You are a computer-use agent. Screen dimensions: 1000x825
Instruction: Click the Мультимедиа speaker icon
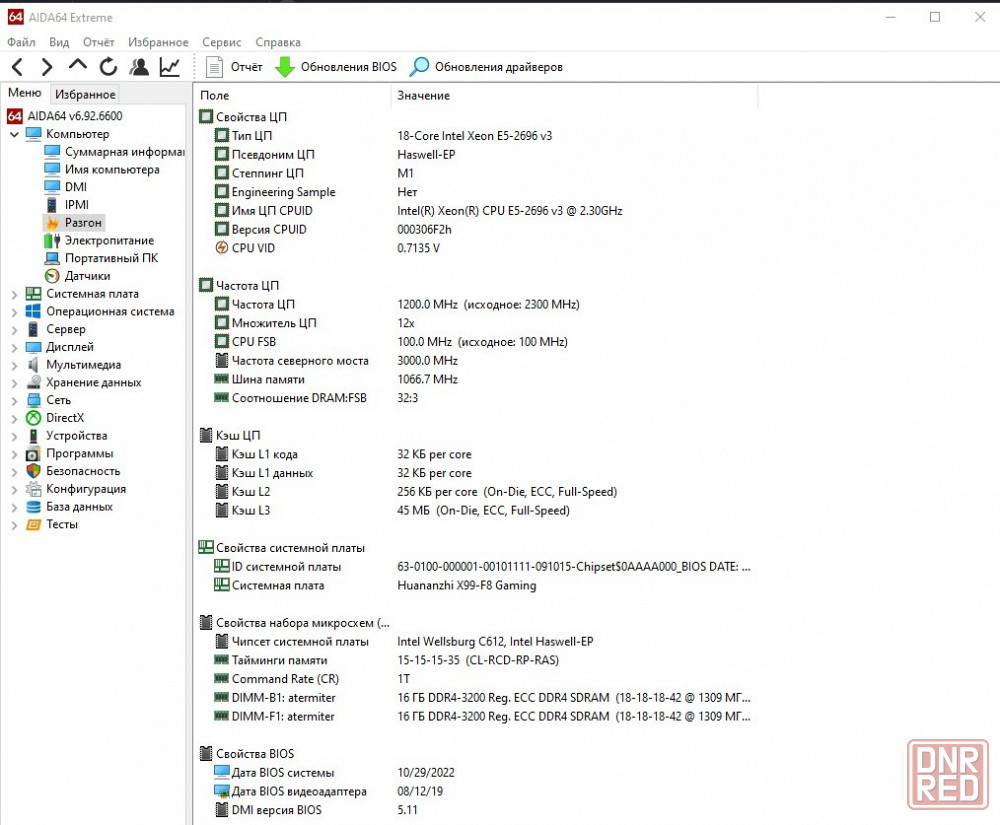pyautogui.click(x=33, y=365)
